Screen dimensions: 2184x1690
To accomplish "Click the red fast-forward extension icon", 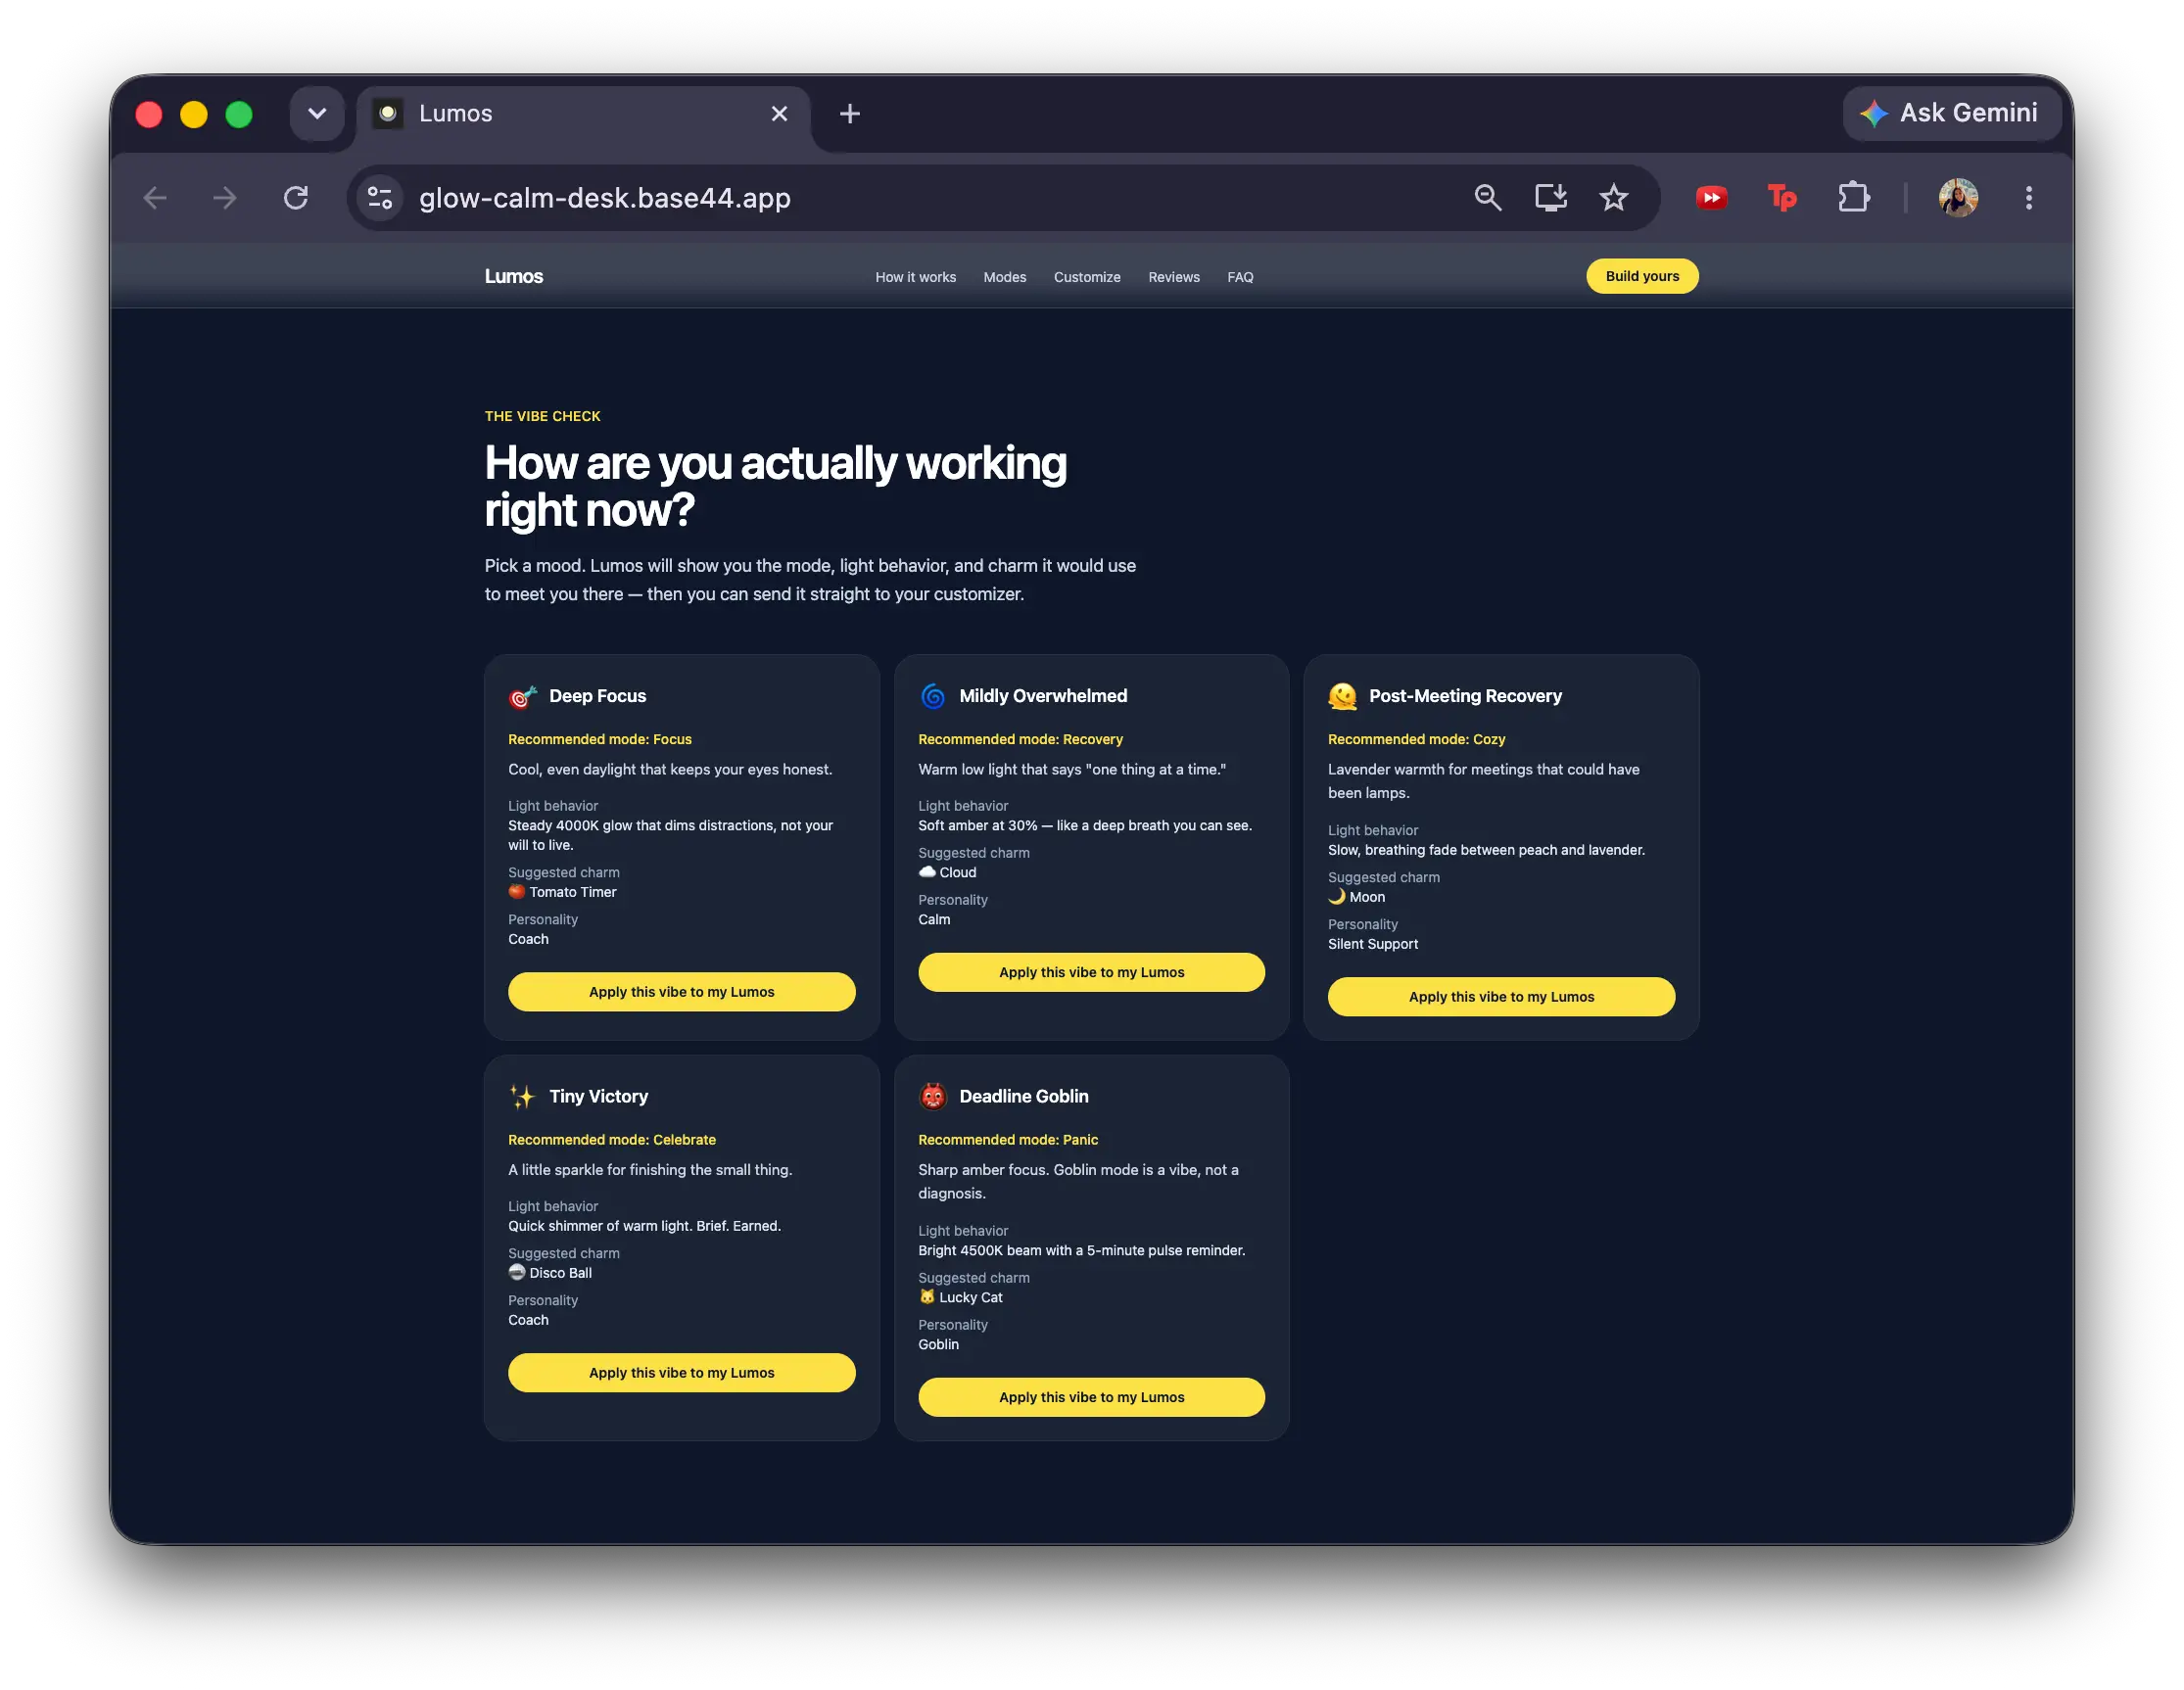I will pos(1711,198).
